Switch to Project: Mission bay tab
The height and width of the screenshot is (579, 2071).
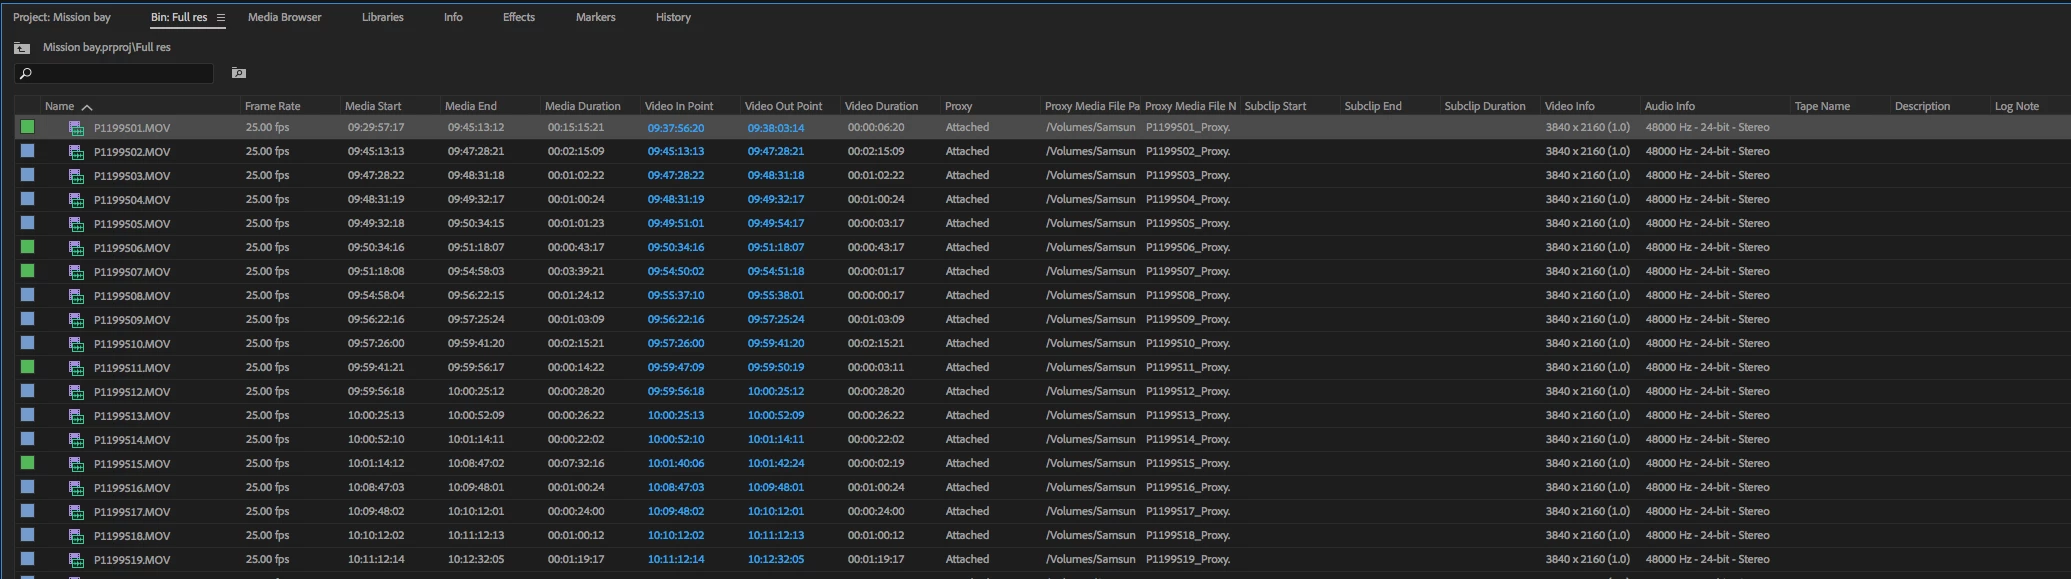62,17
